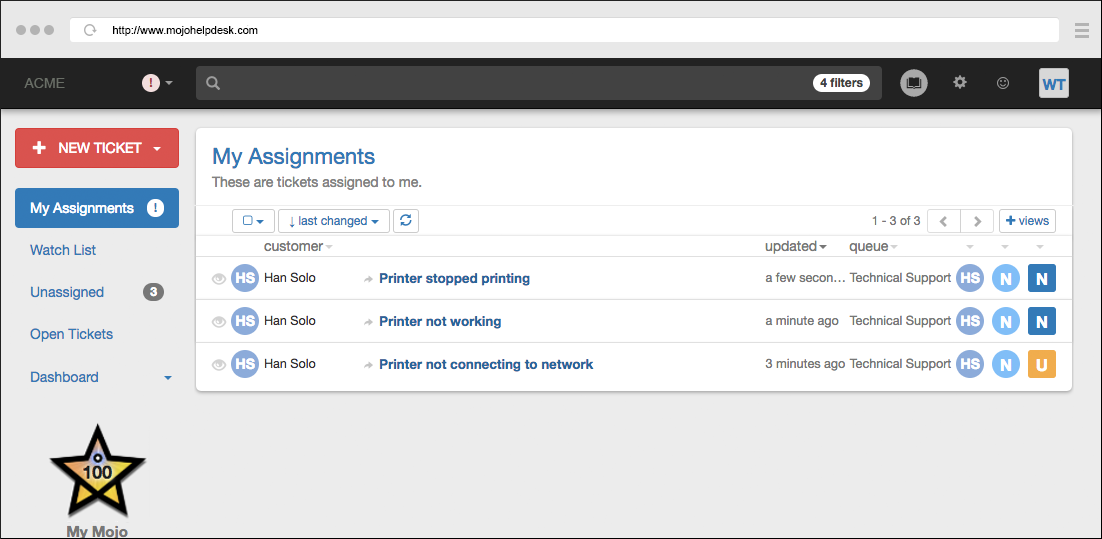This screenshot has height=539, width=1102.
Task: Open the knowledge base book icon
Action: (913, 84)
